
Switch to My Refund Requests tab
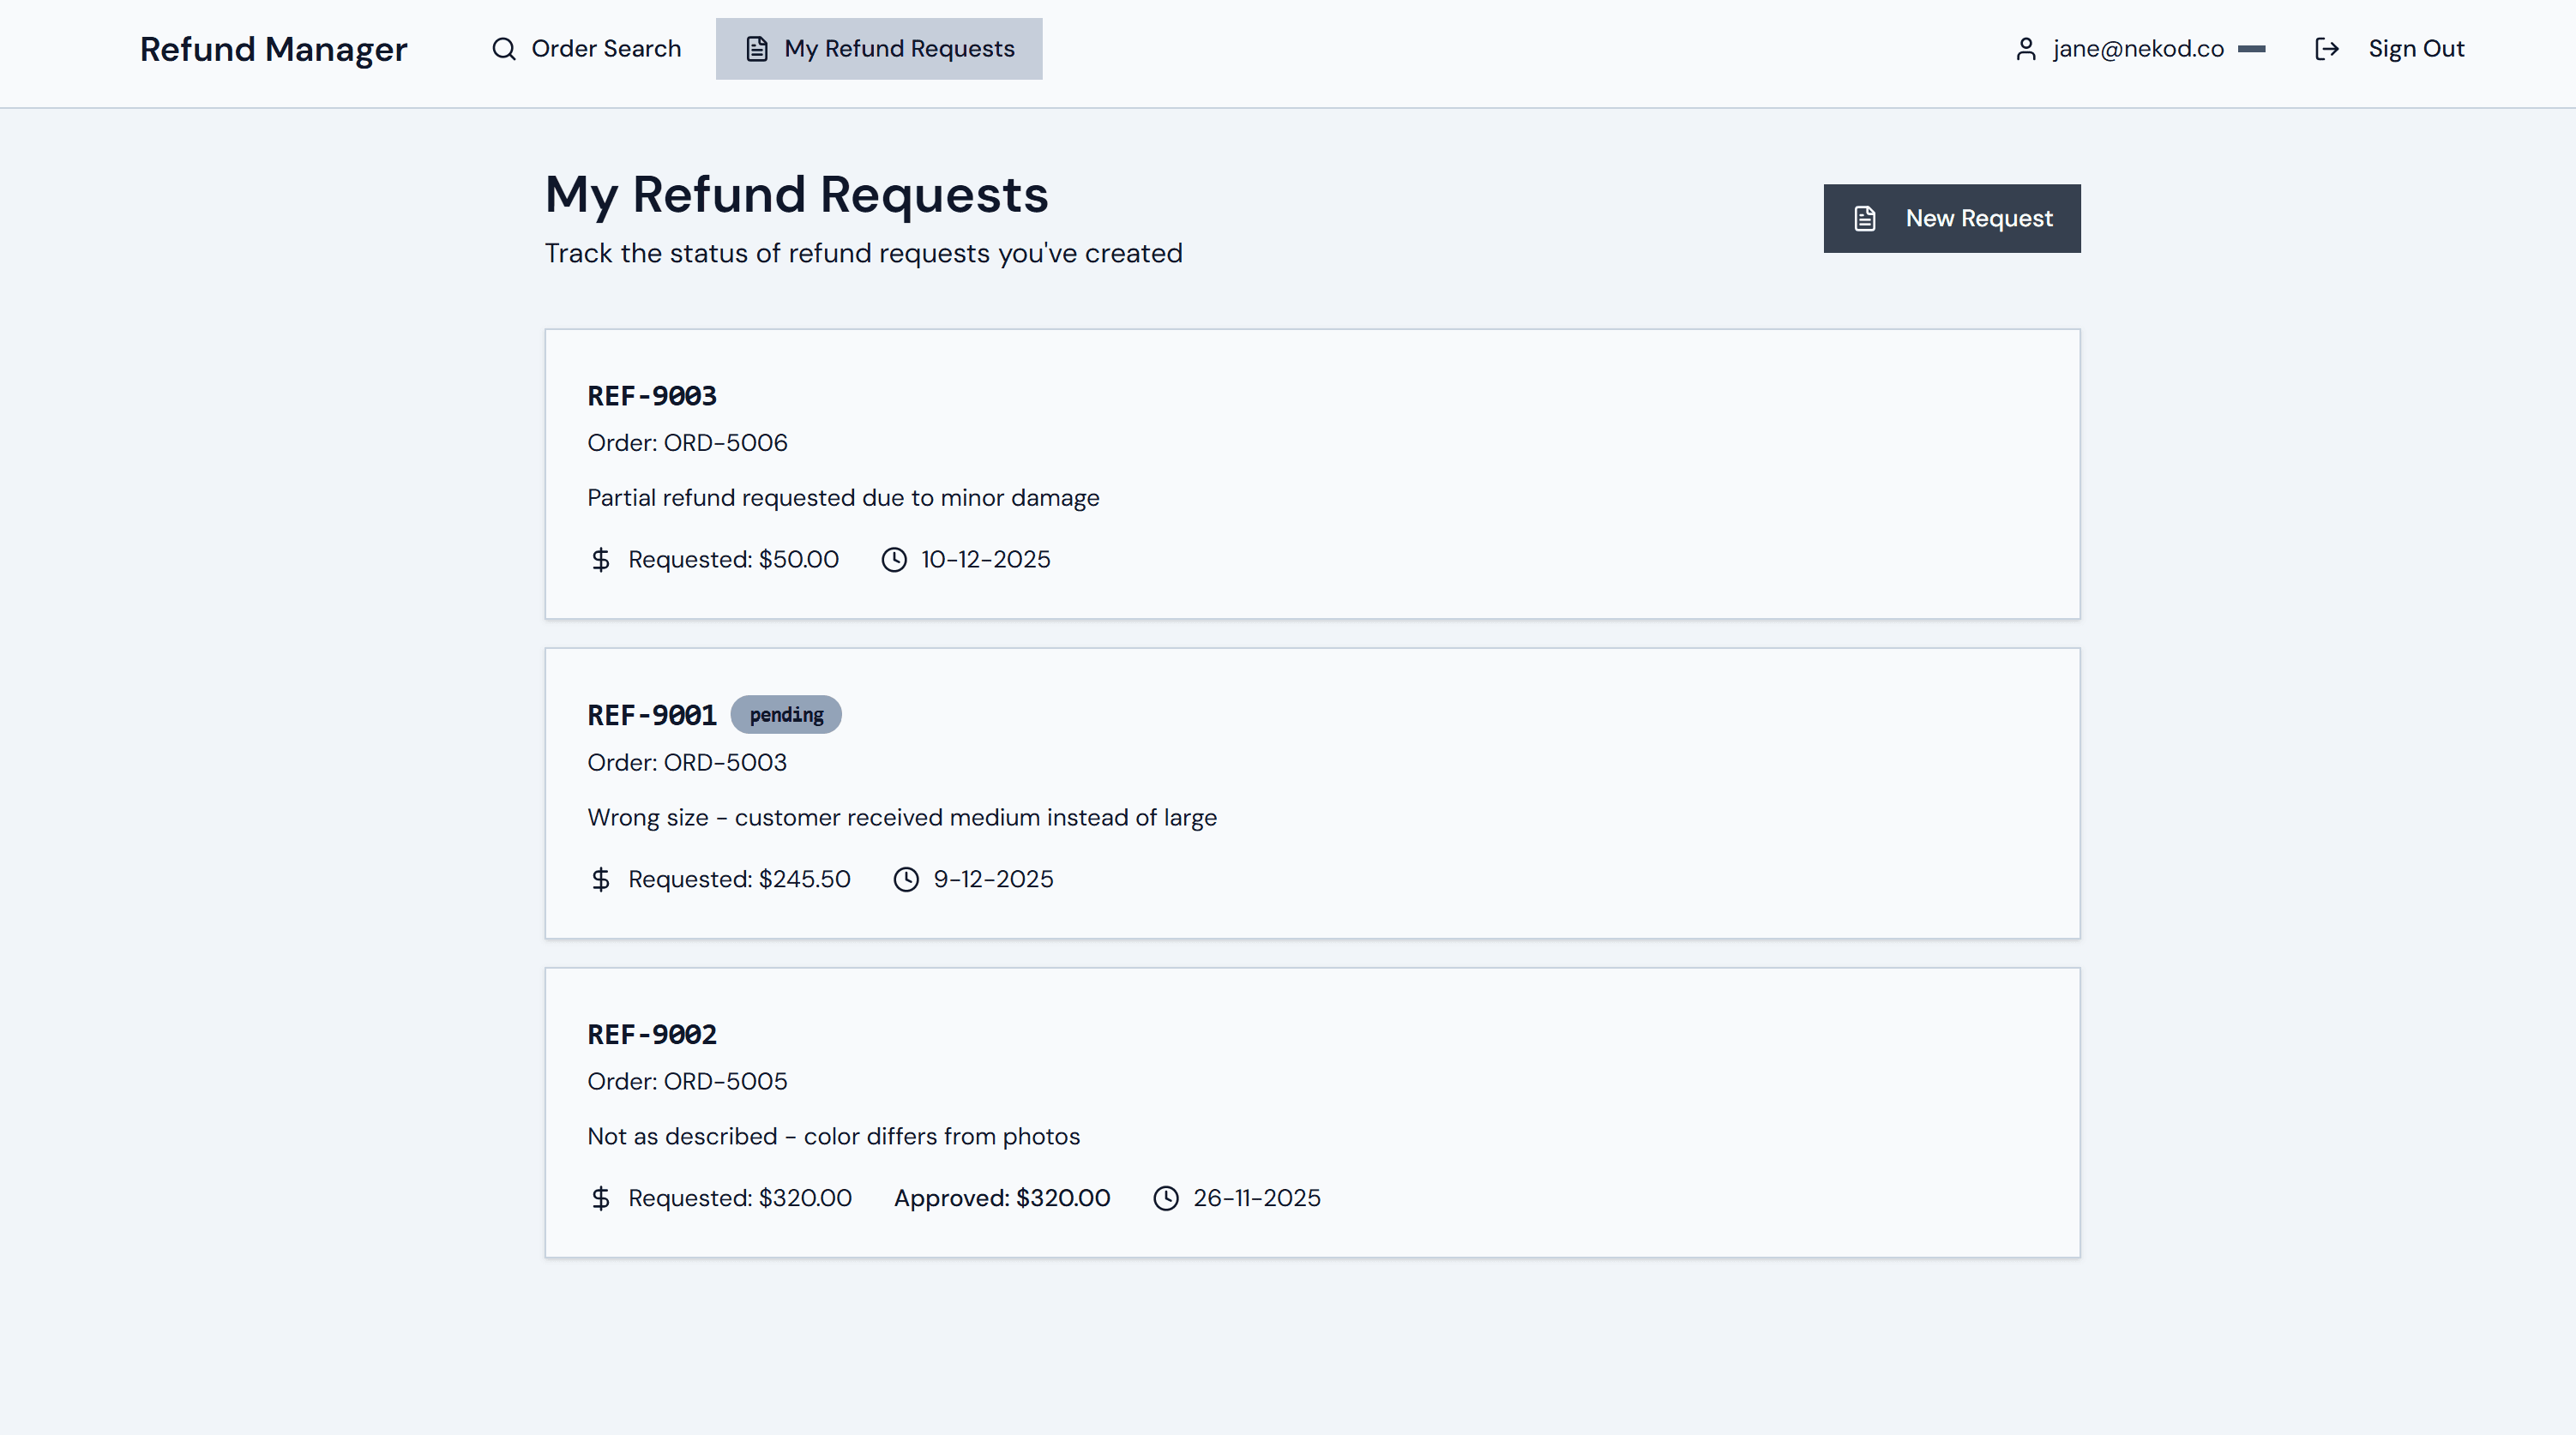[x=878, y=49]
